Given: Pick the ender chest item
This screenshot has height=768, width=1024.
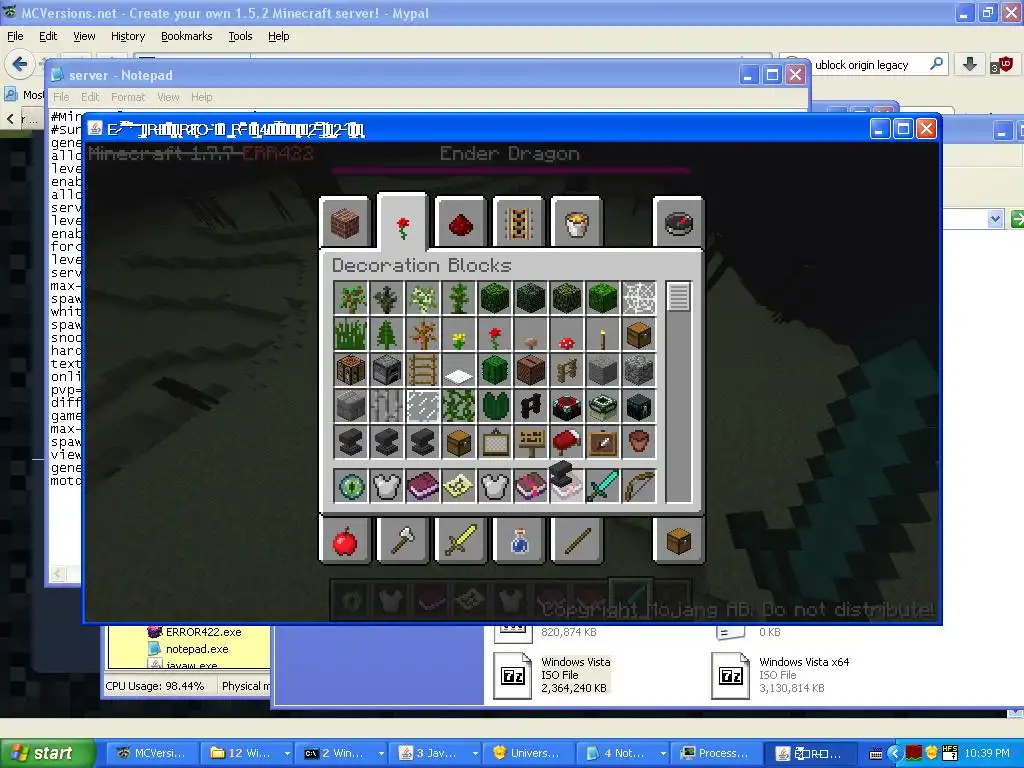Looking at the screenshot, I should click(x=639, y=406).
